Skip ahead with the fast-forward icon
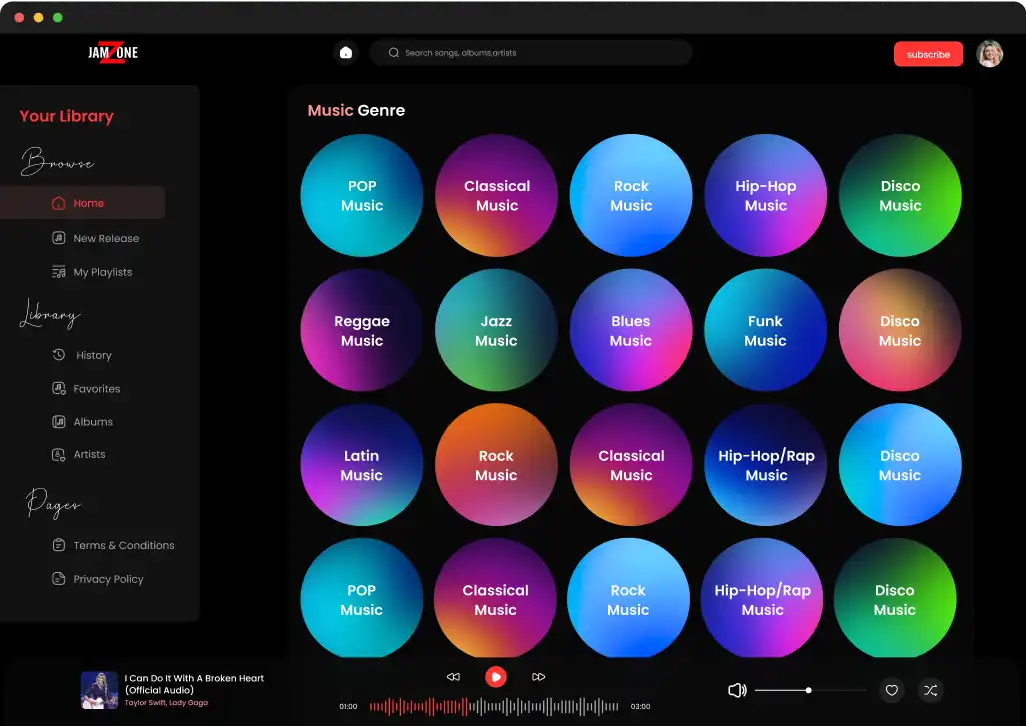This screenshot has height=726, width=1026. coord(539,677)
